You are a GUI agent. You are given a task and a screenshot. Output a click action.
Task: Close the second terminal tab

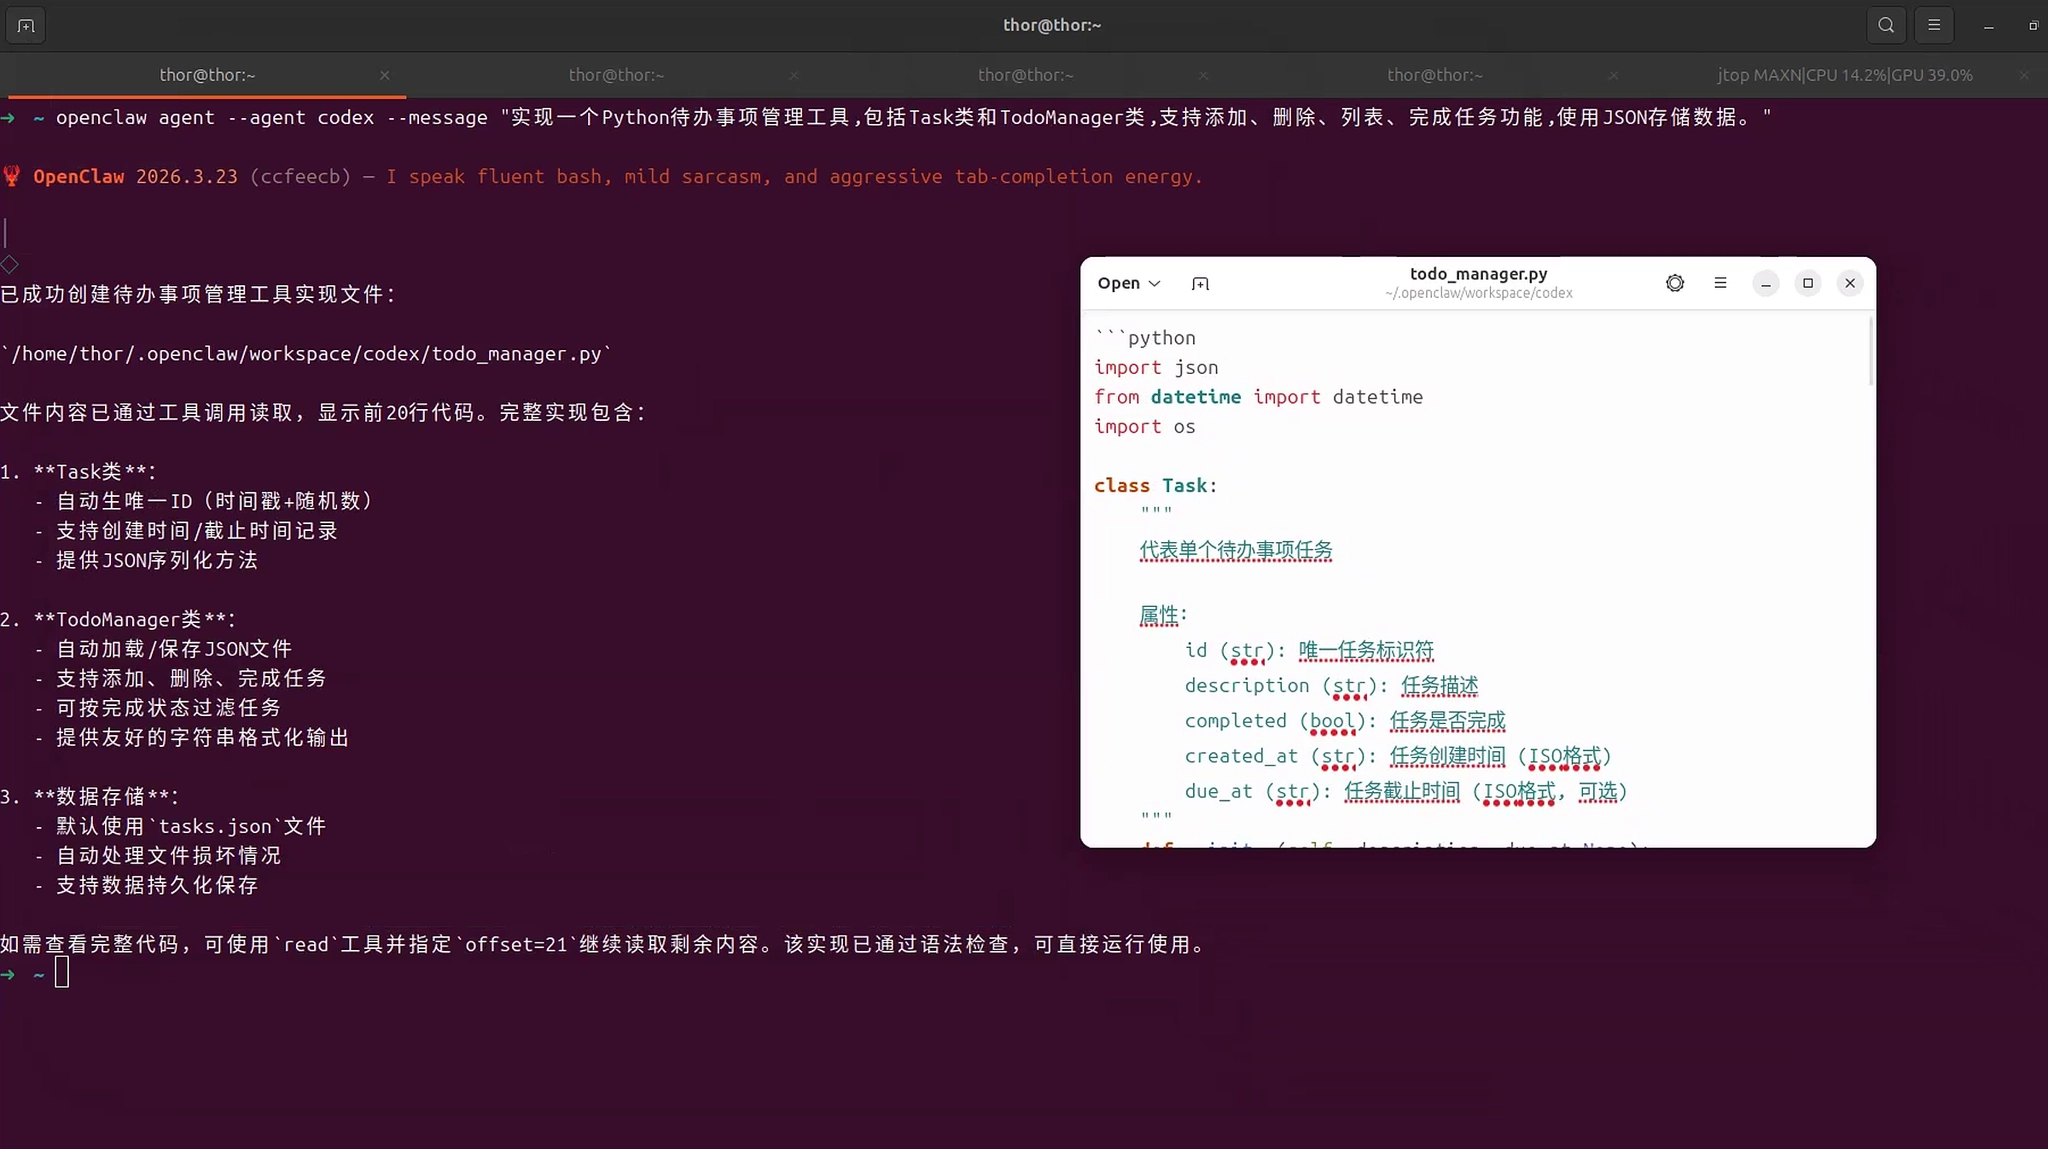(x=794, y=76)
